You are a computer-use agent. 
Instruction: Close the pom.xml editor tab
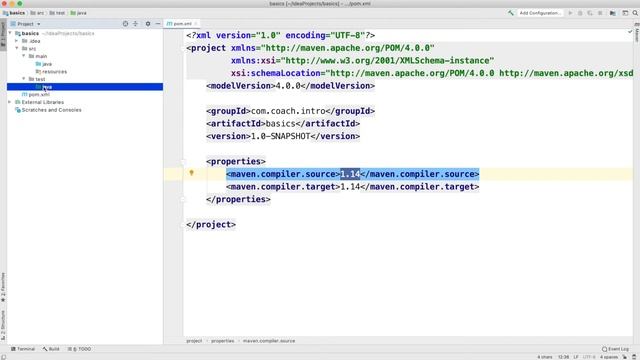click(x=196, y=24)
